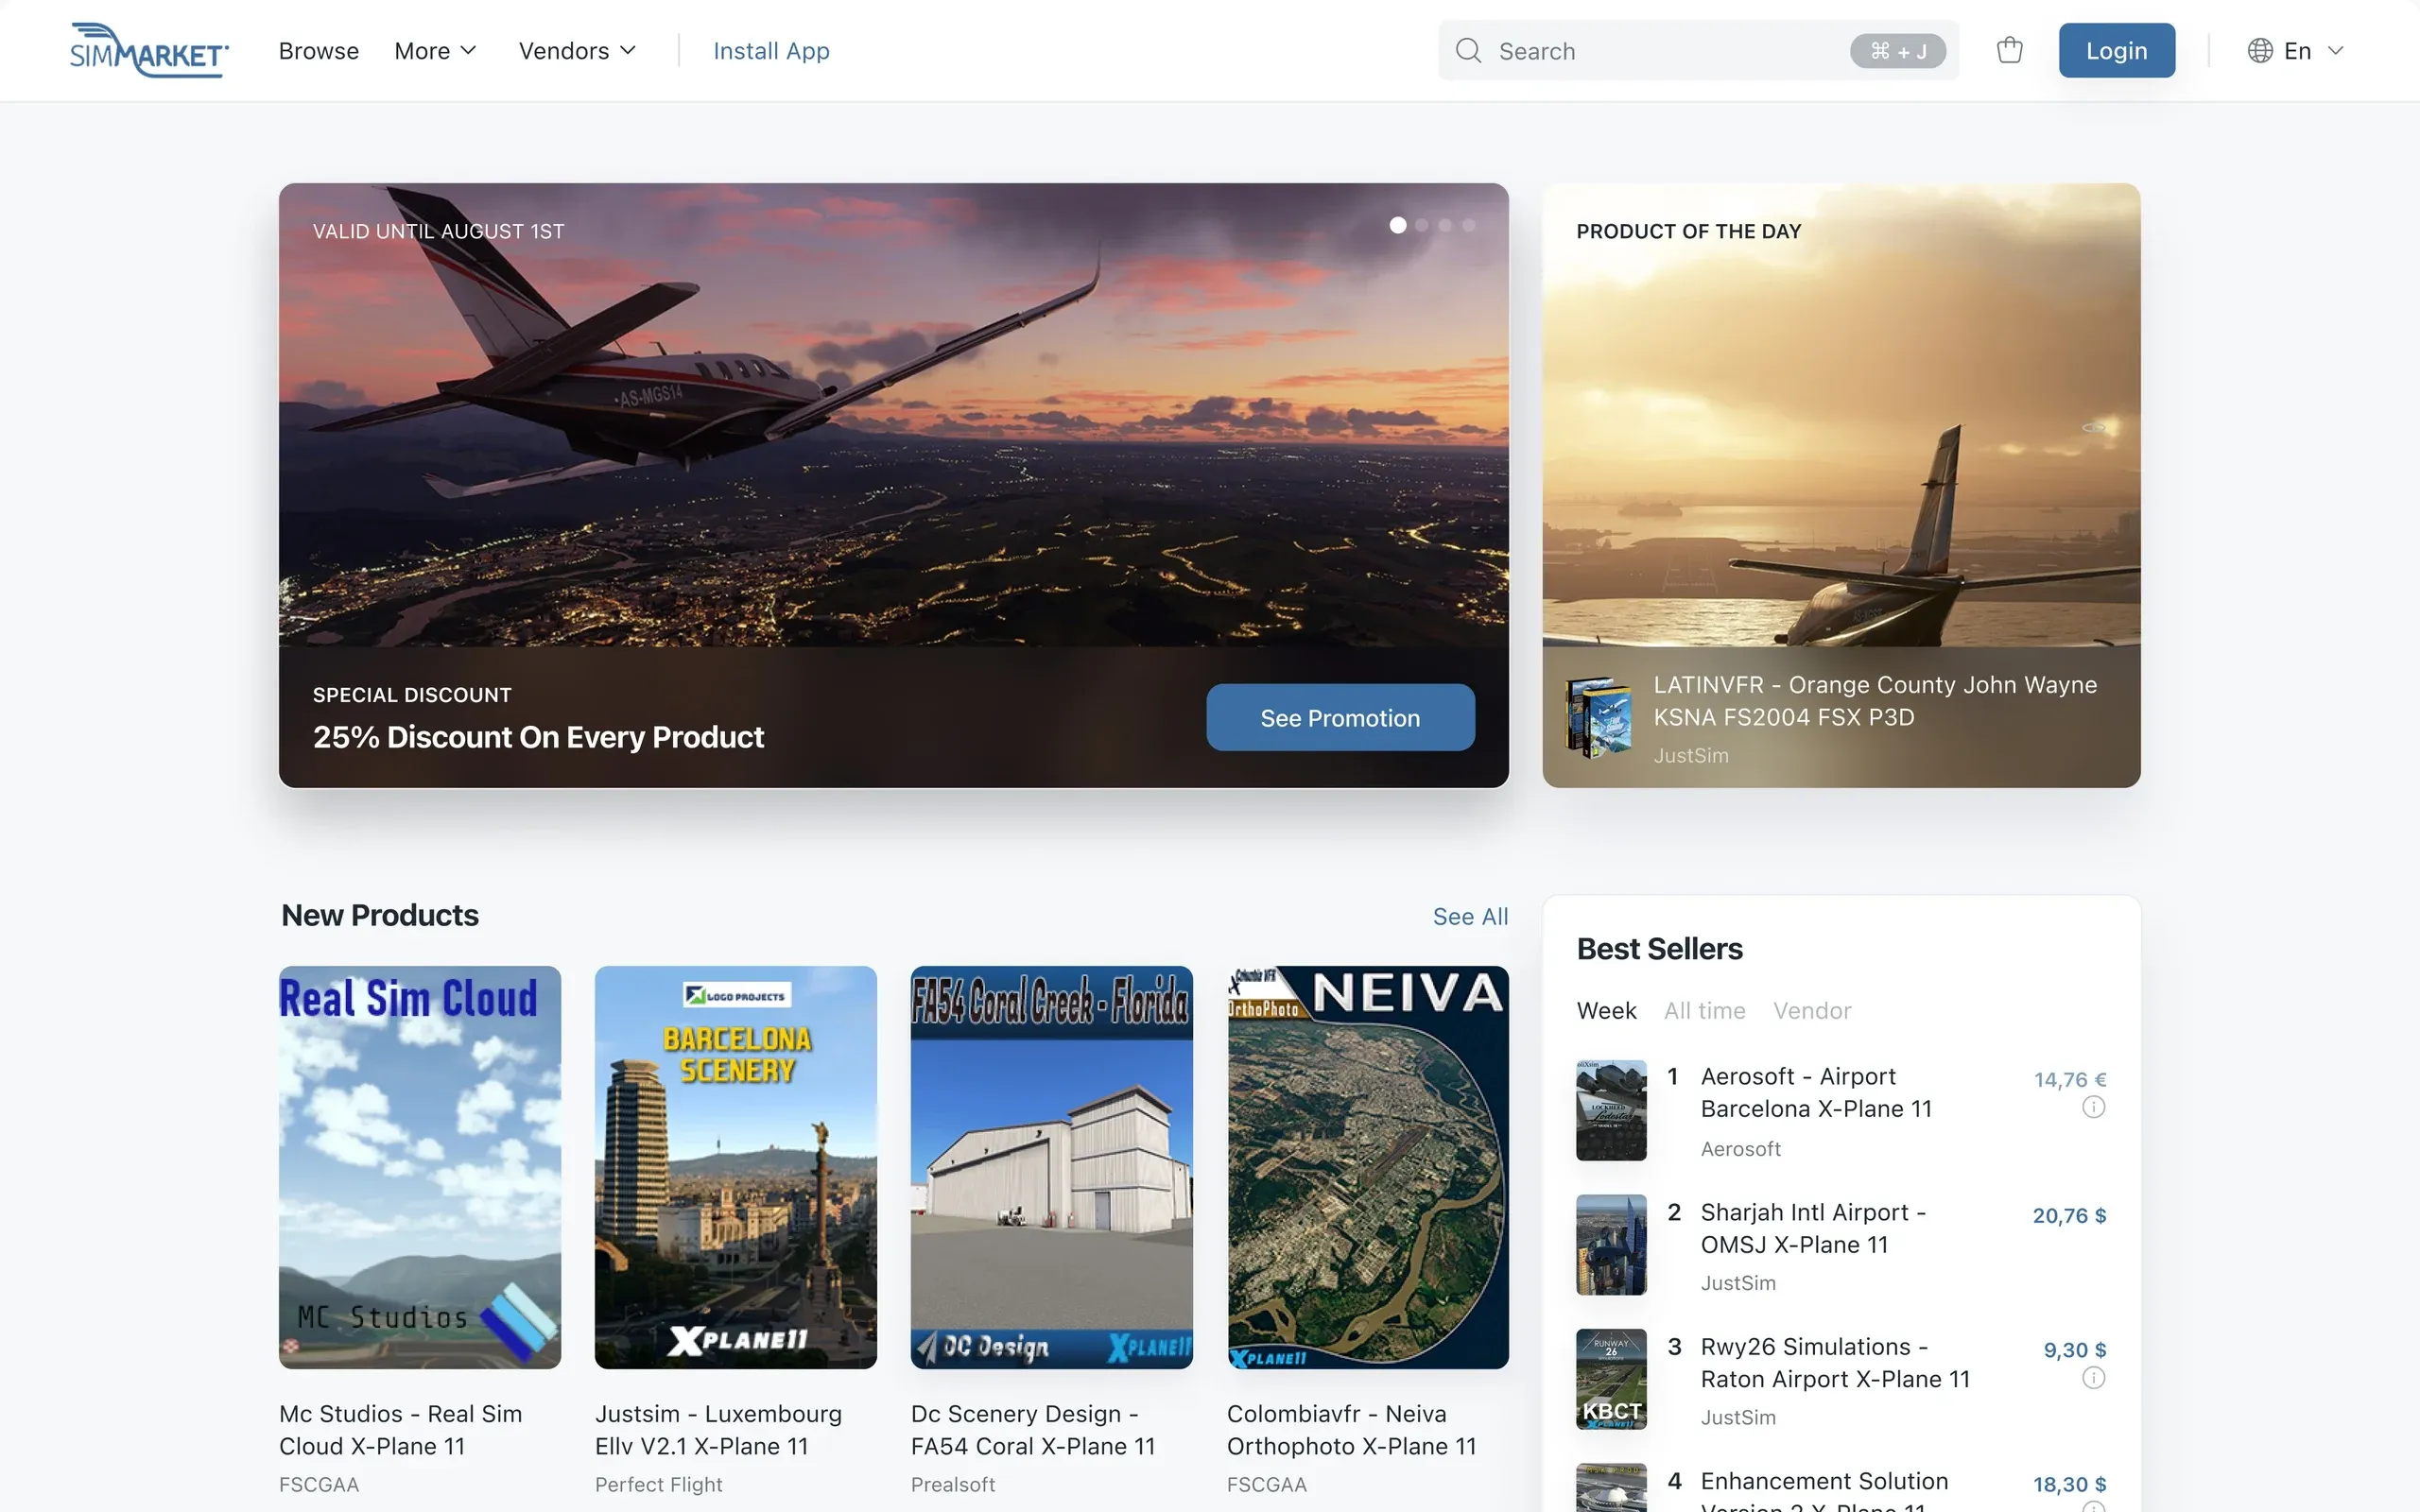This screenshot has height=1512, width=2420.
Task: Expand the Vendors dropdown menu
Action: pos(577,50)
